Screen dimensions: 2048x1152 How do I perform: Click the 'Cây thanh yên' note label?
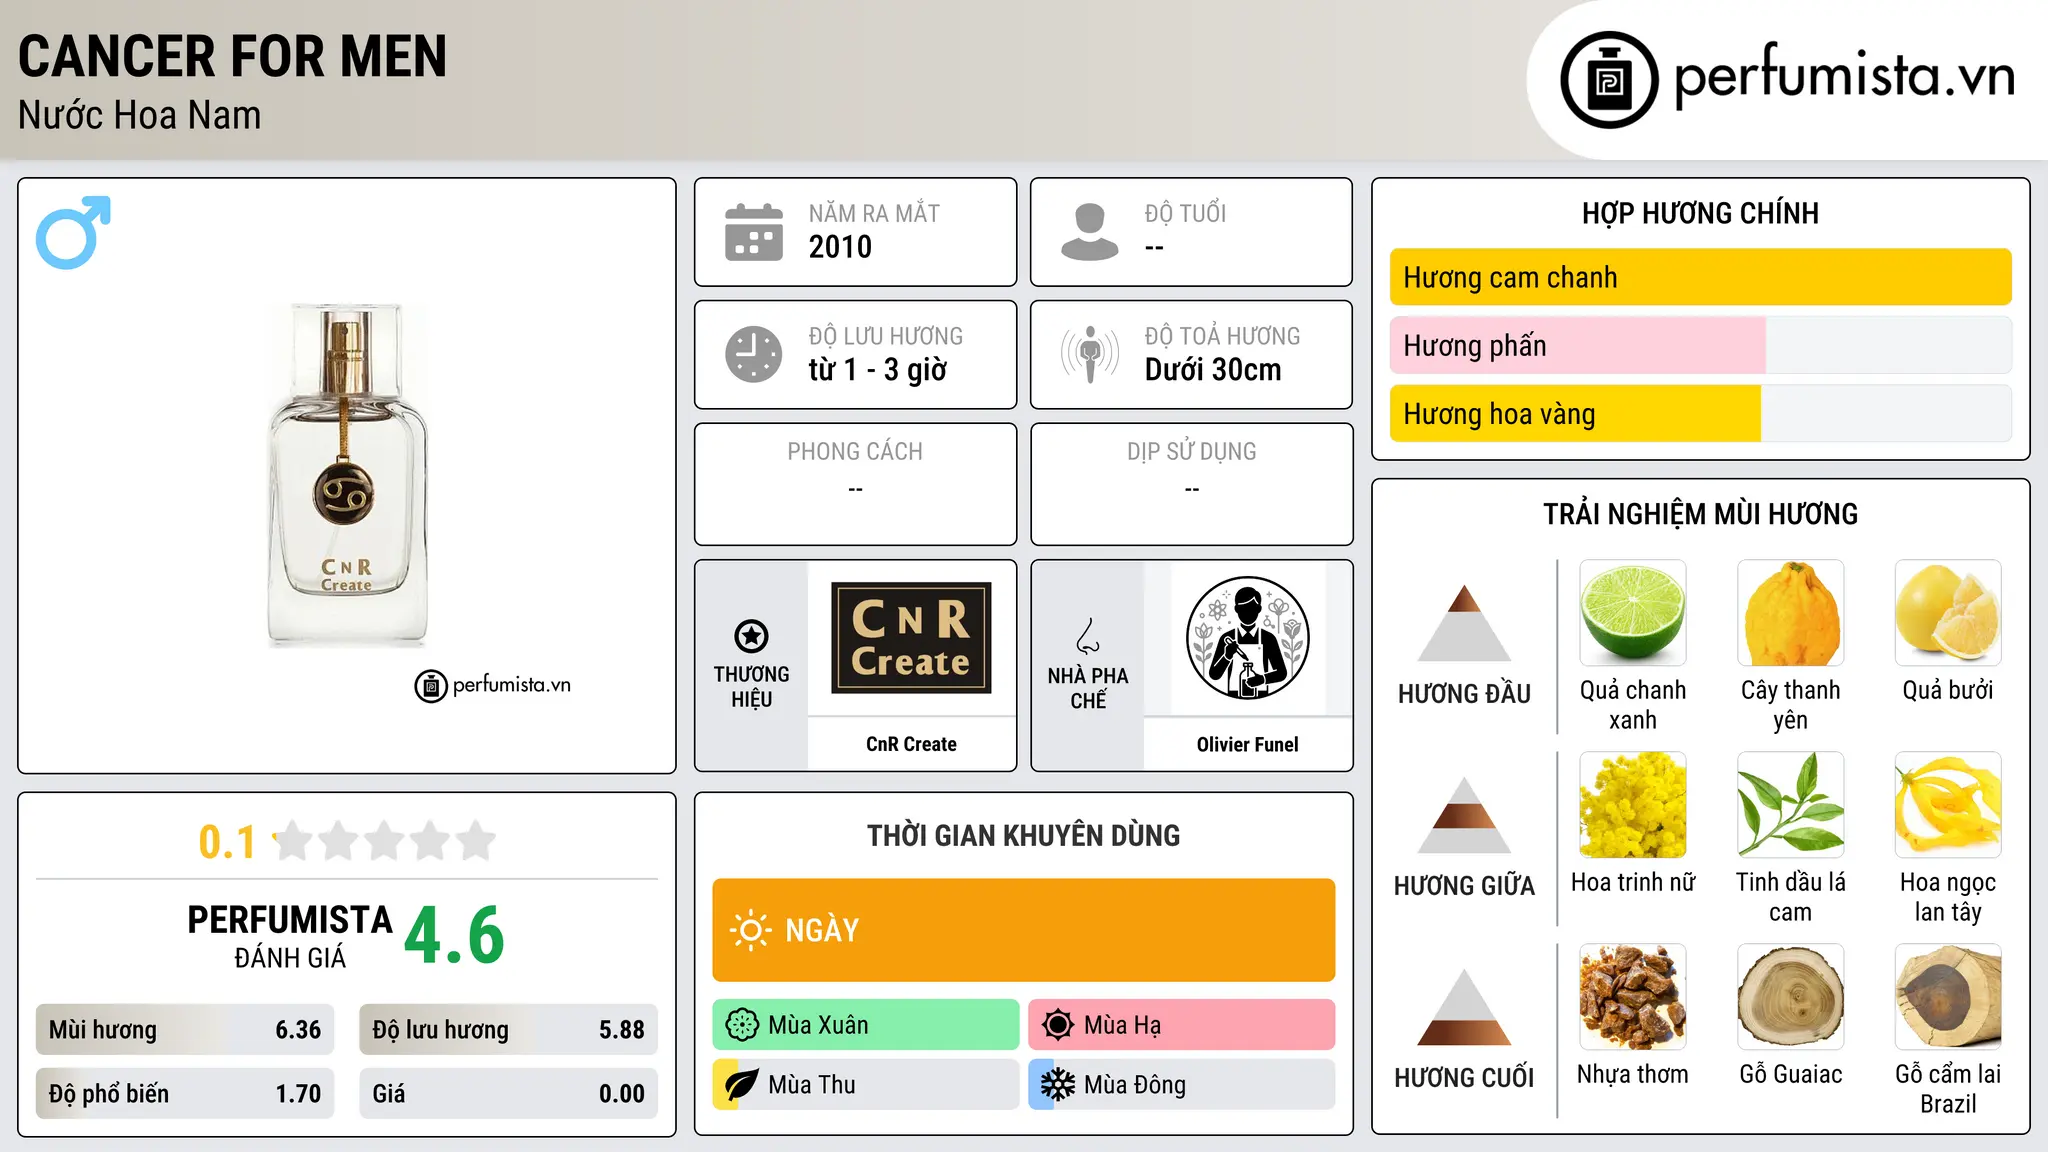tap(1791, 705)
